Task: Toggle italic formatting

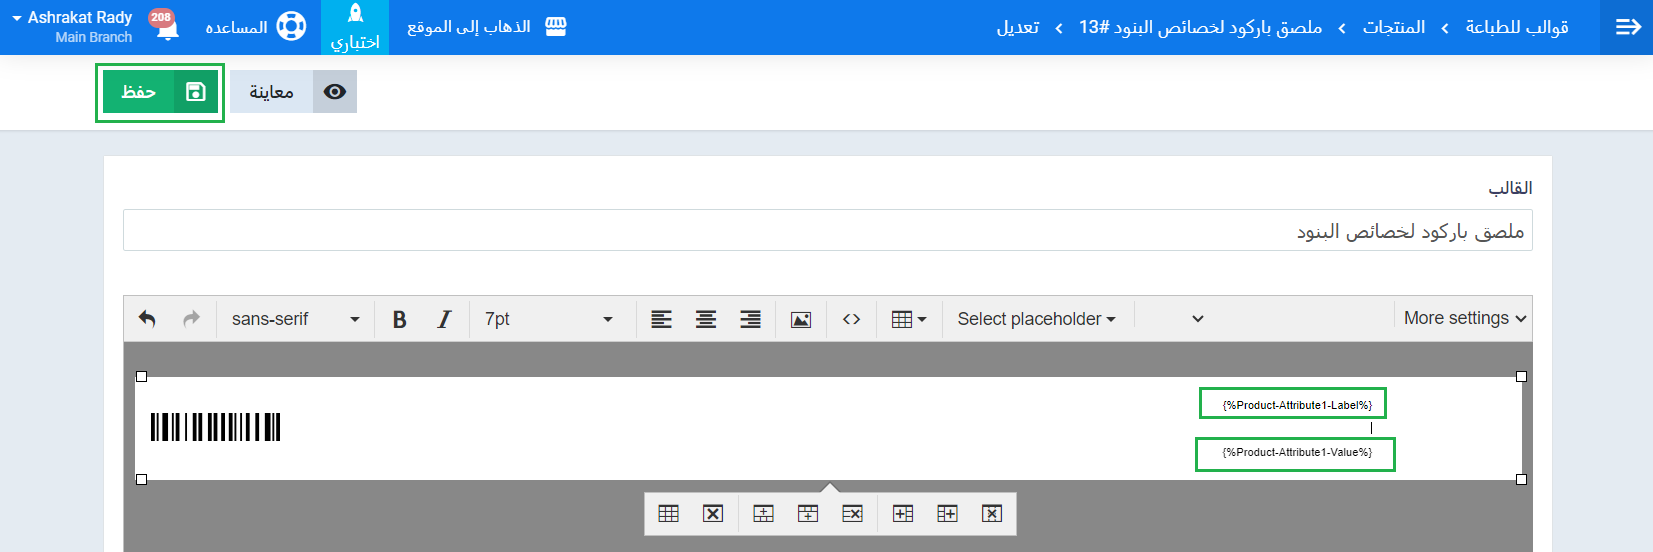Action: (444, 319)
